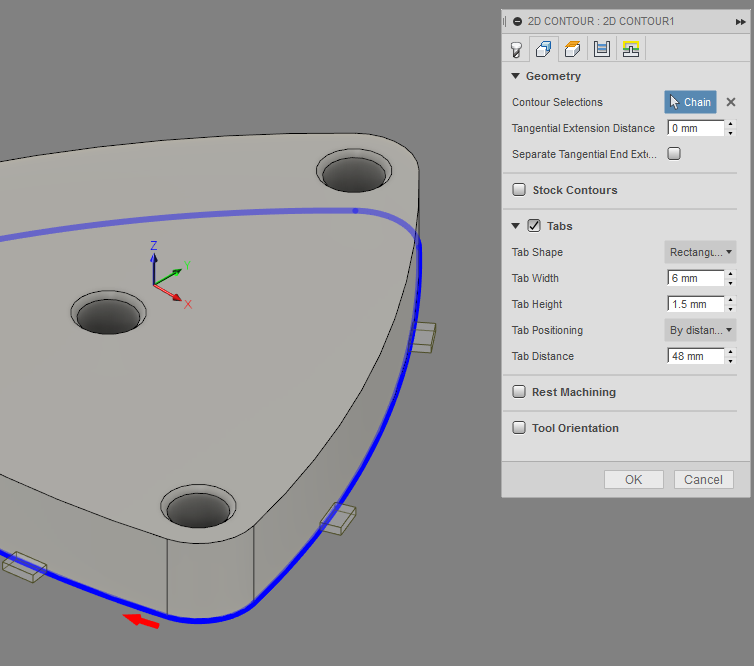The height and width of the screenshot is (666, 754).
Task: Open the Tool tab icon
Action: [x=516, y=48]
